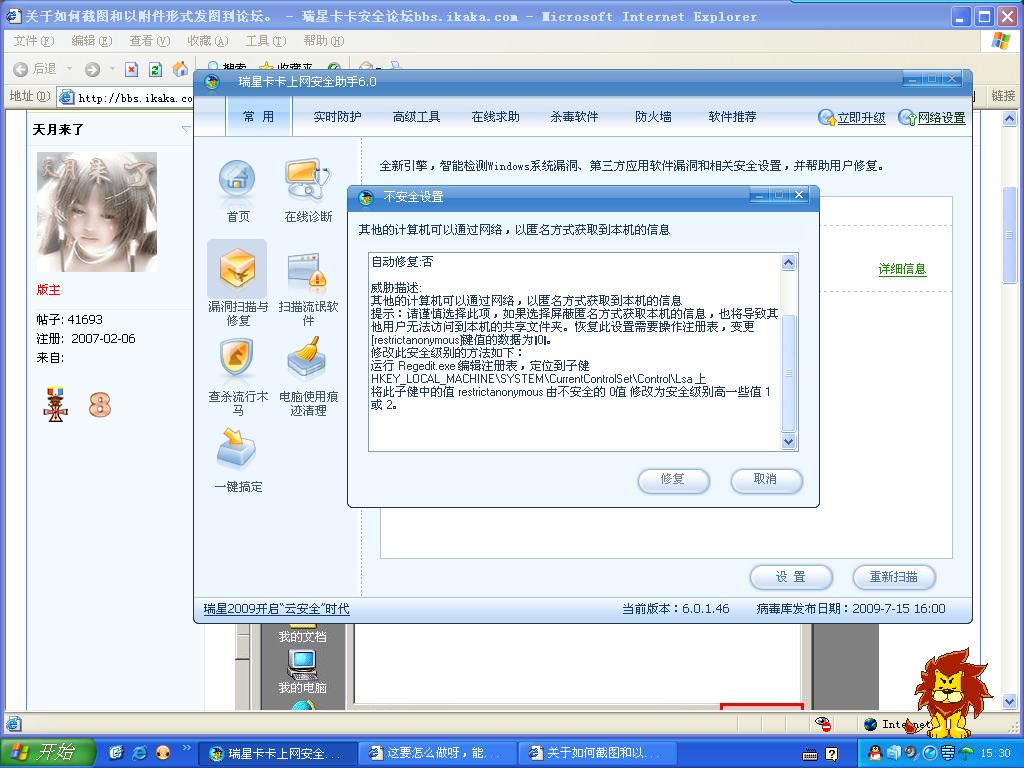Click the 重新扫描 rescan button
Image resolution: width=1024 pixels, height=768 pixels.
pos(893,577)
